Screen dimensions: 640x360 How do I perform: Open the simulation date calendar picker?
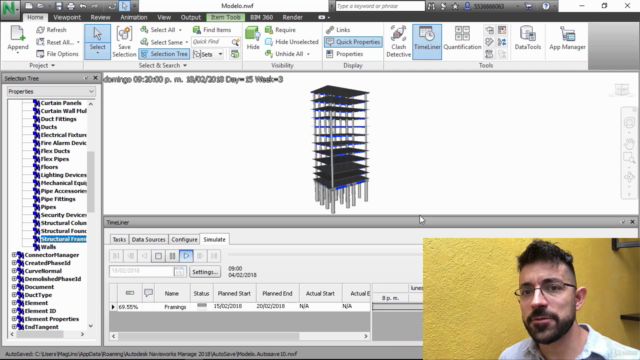pyautogui.click(x=179, y=272)
